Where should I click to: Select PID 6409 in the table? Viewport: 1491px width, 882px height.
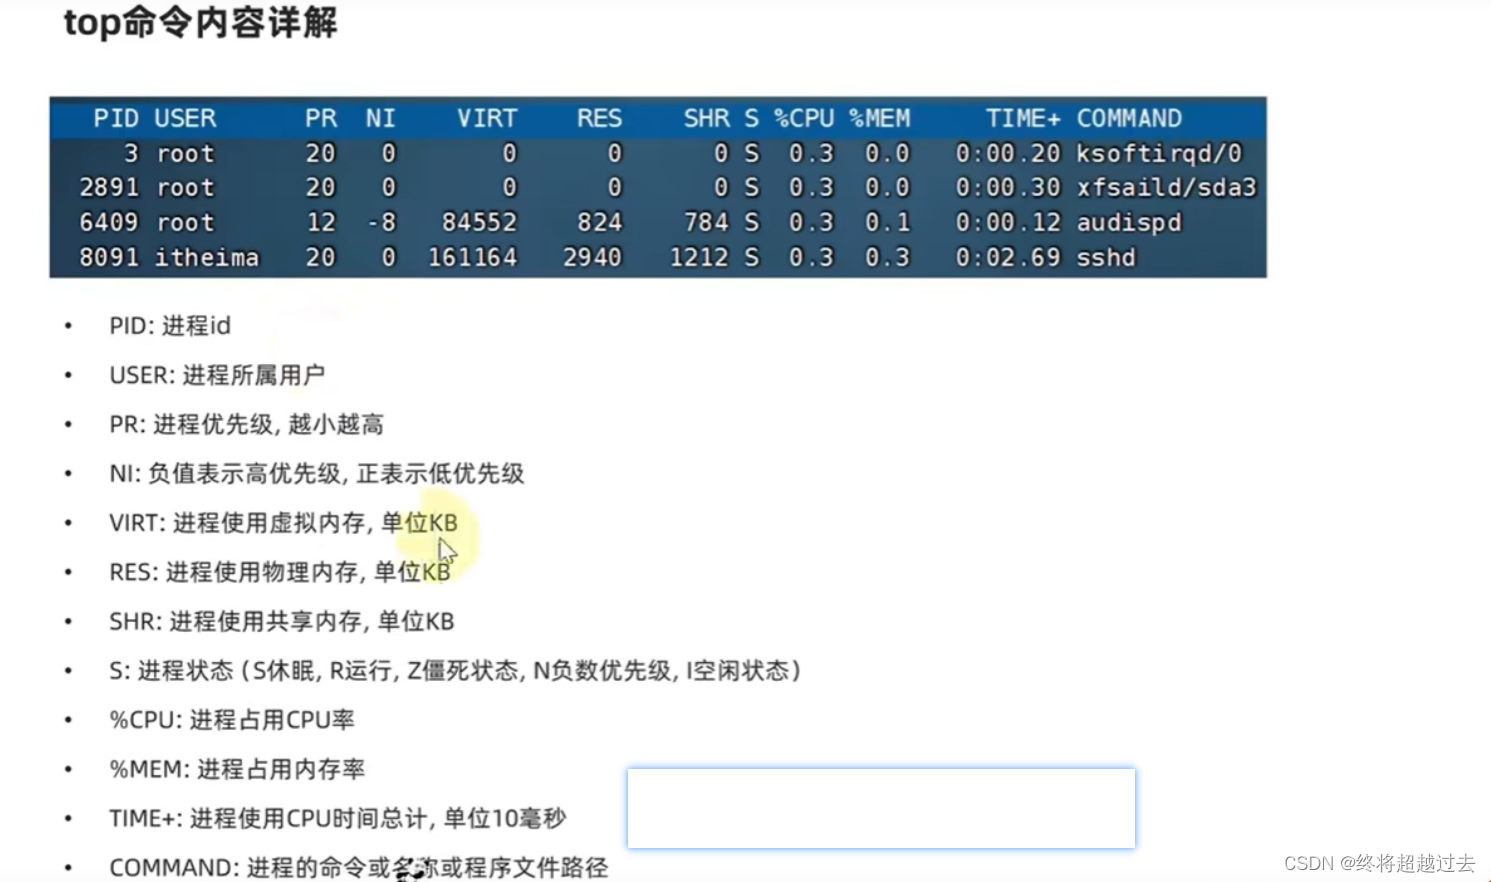109,222
